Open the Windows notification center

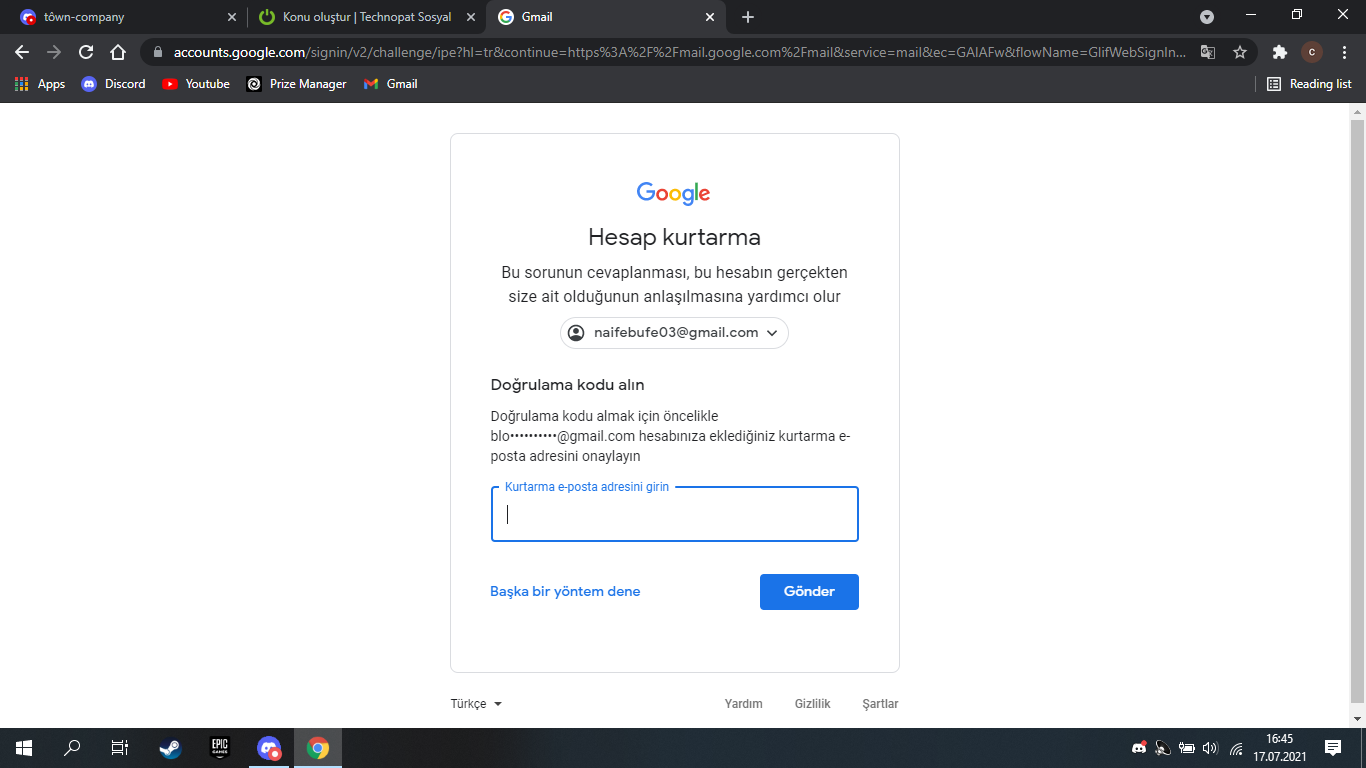click(x=1332, y=748)
